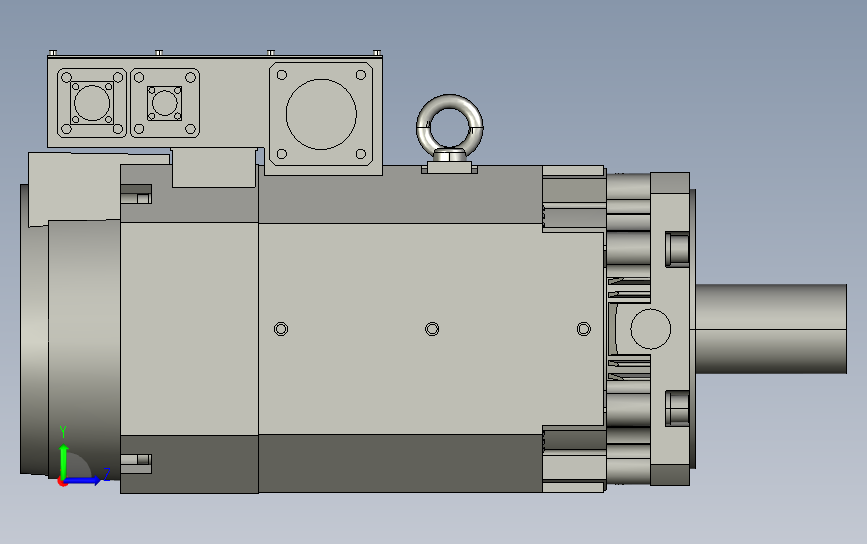Select the rear fan cover of the motor
This screenshot has width=867, height=544.
click(71, 348)
